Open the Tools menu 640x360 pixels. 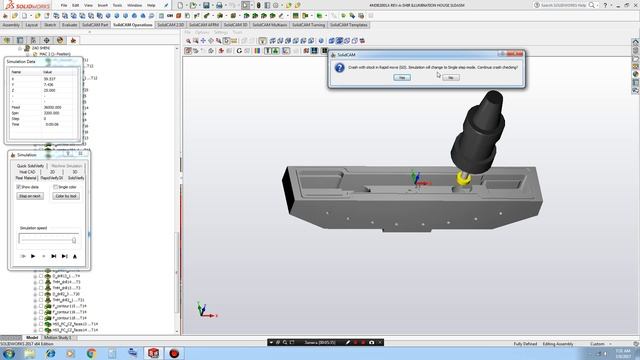click(x=118, y=5)
